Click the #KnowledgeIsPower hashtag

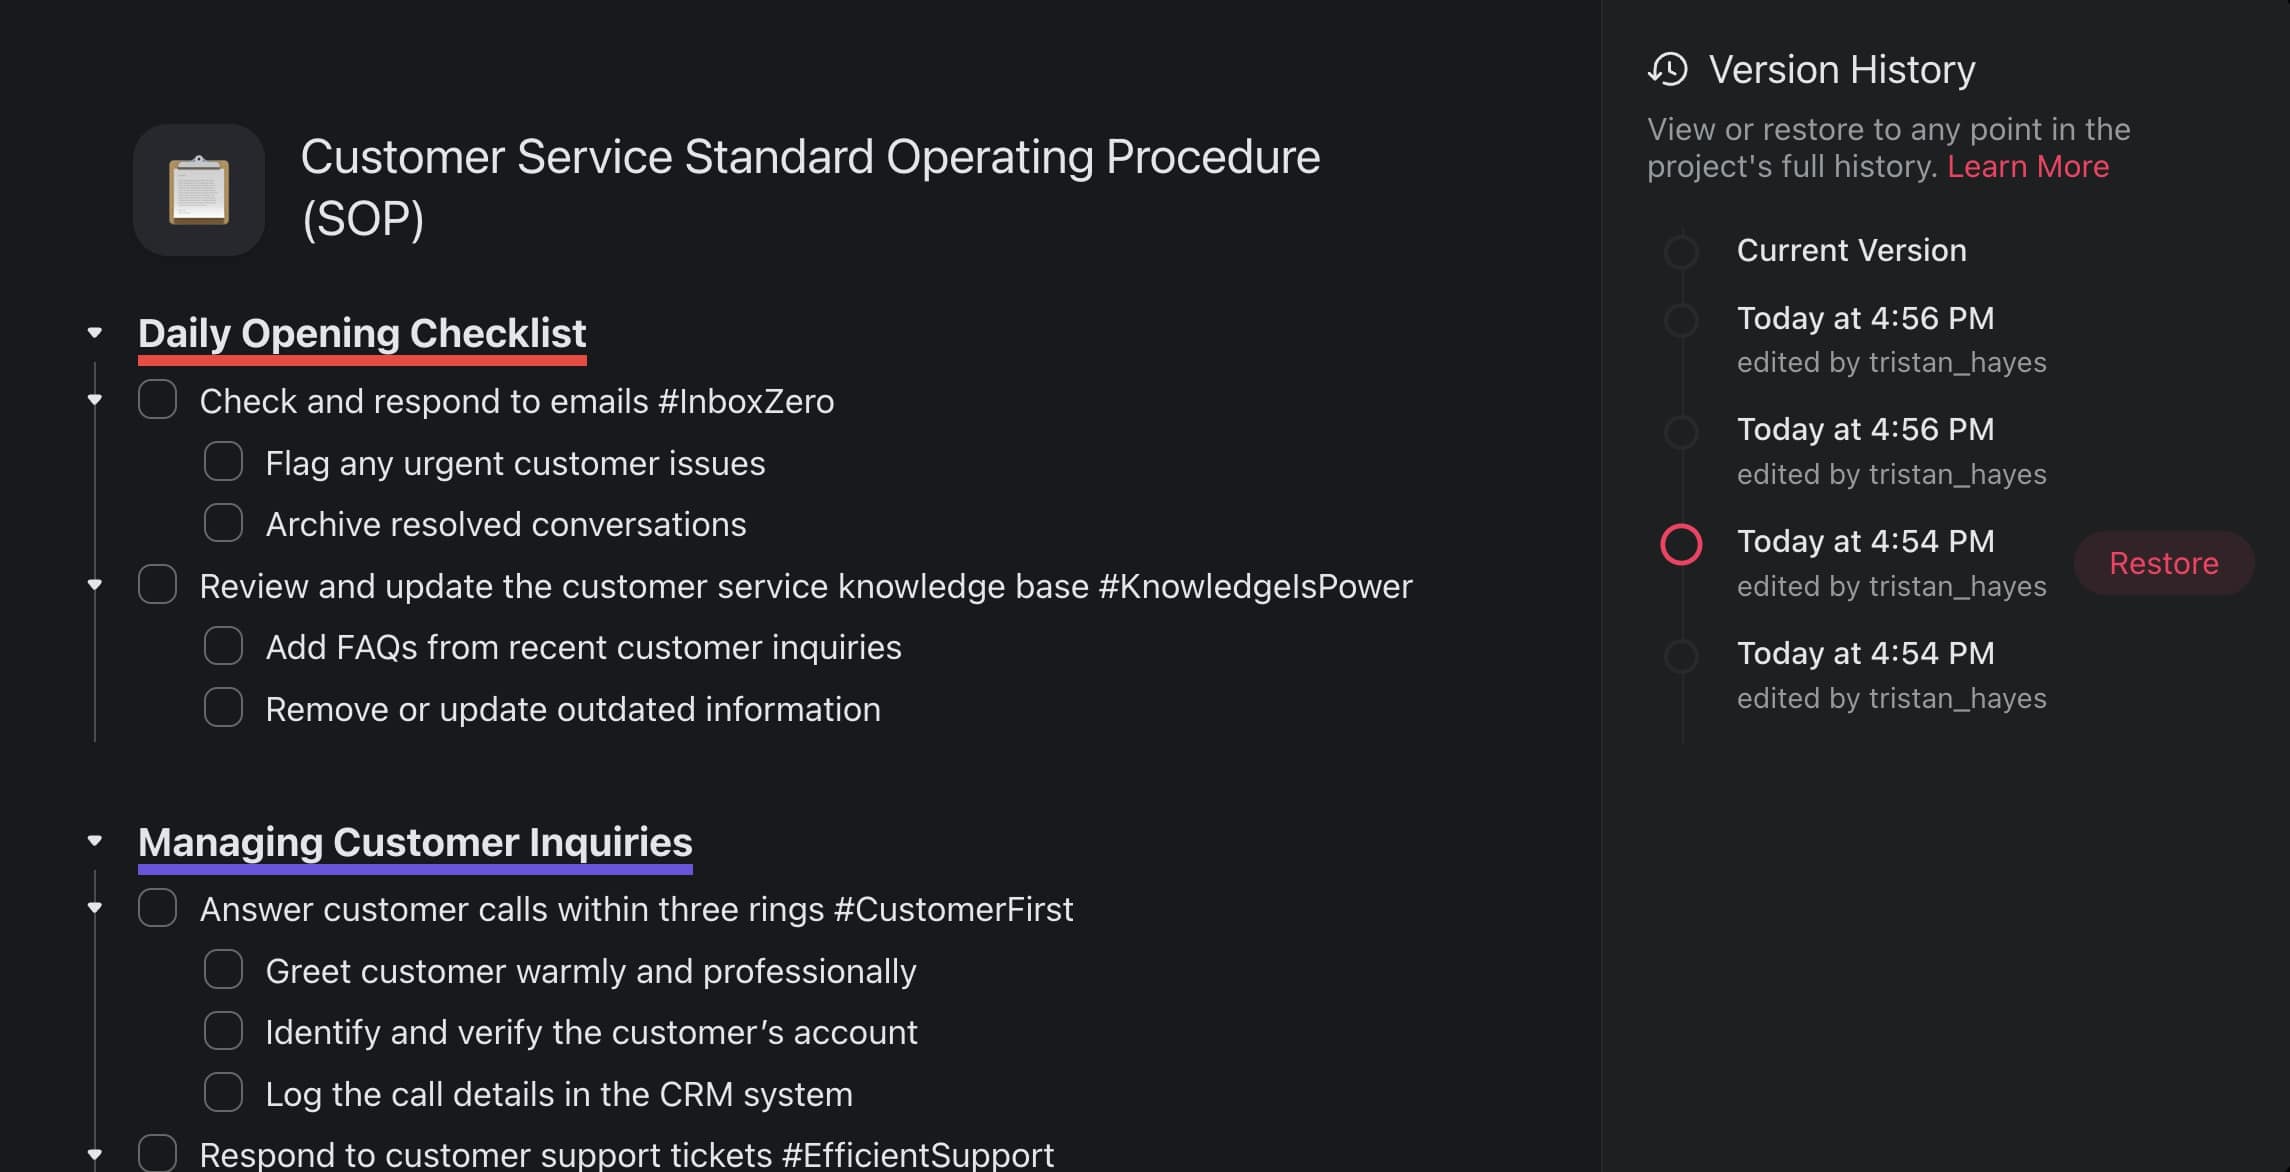(1255, 587)
